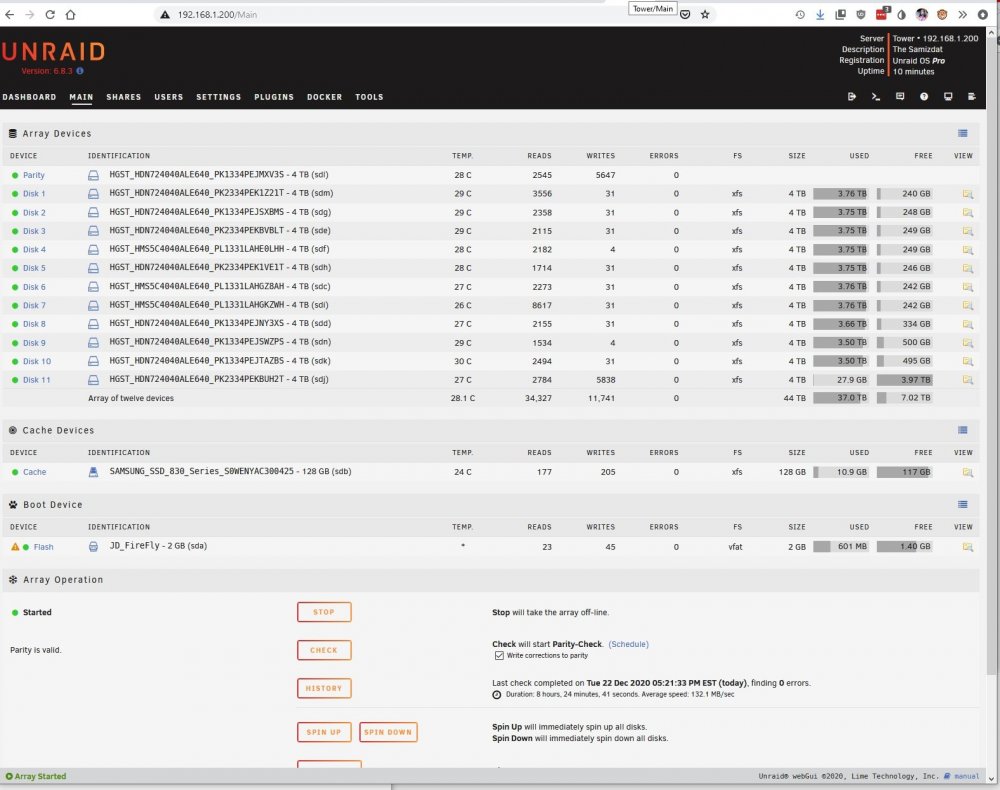Viewport: 1000px width, 790px height.
Task: Open the terminal icon in Unraid header
Action: pos(876,97)
